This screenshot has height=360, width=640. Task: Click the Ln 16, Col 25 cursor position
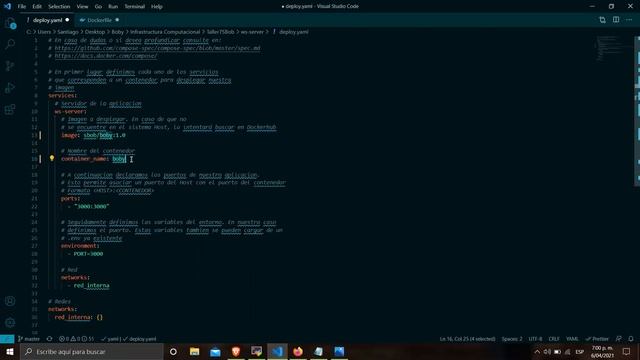[467, 339]
